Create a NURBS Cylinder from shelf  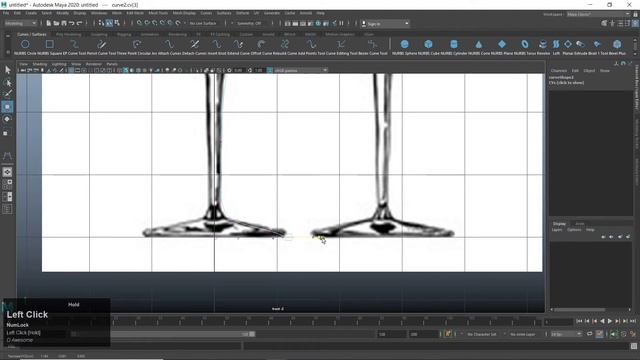453,44
